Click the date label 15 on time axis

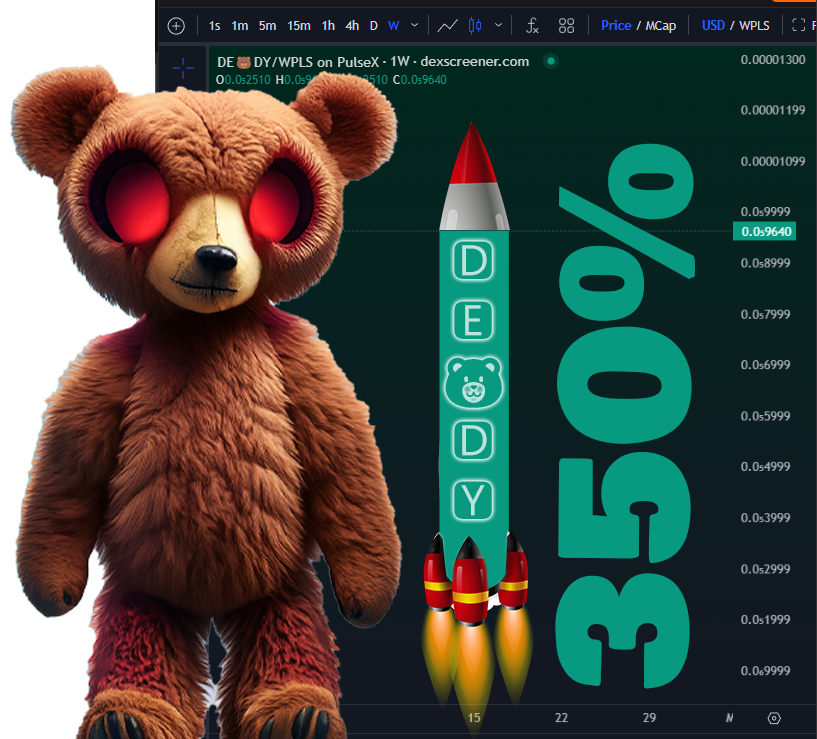(474, 718)
